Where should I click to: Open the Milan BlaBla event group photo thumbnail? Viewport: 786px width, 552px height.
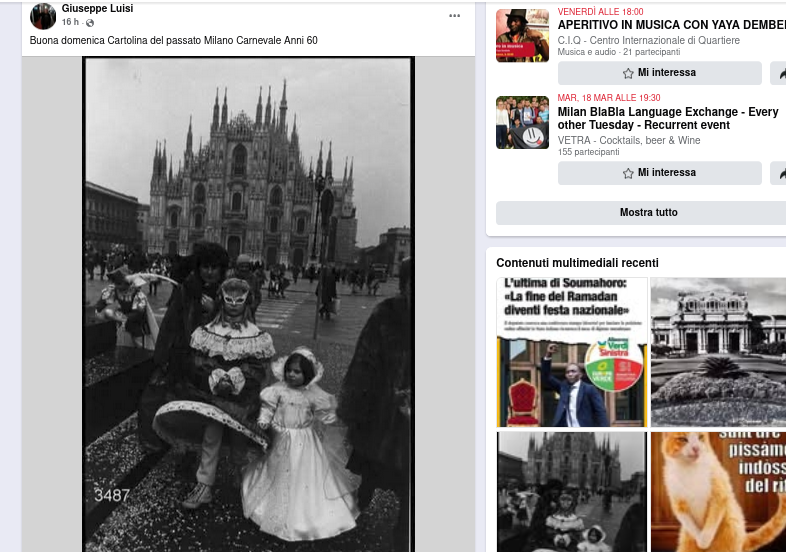[522, 123]
